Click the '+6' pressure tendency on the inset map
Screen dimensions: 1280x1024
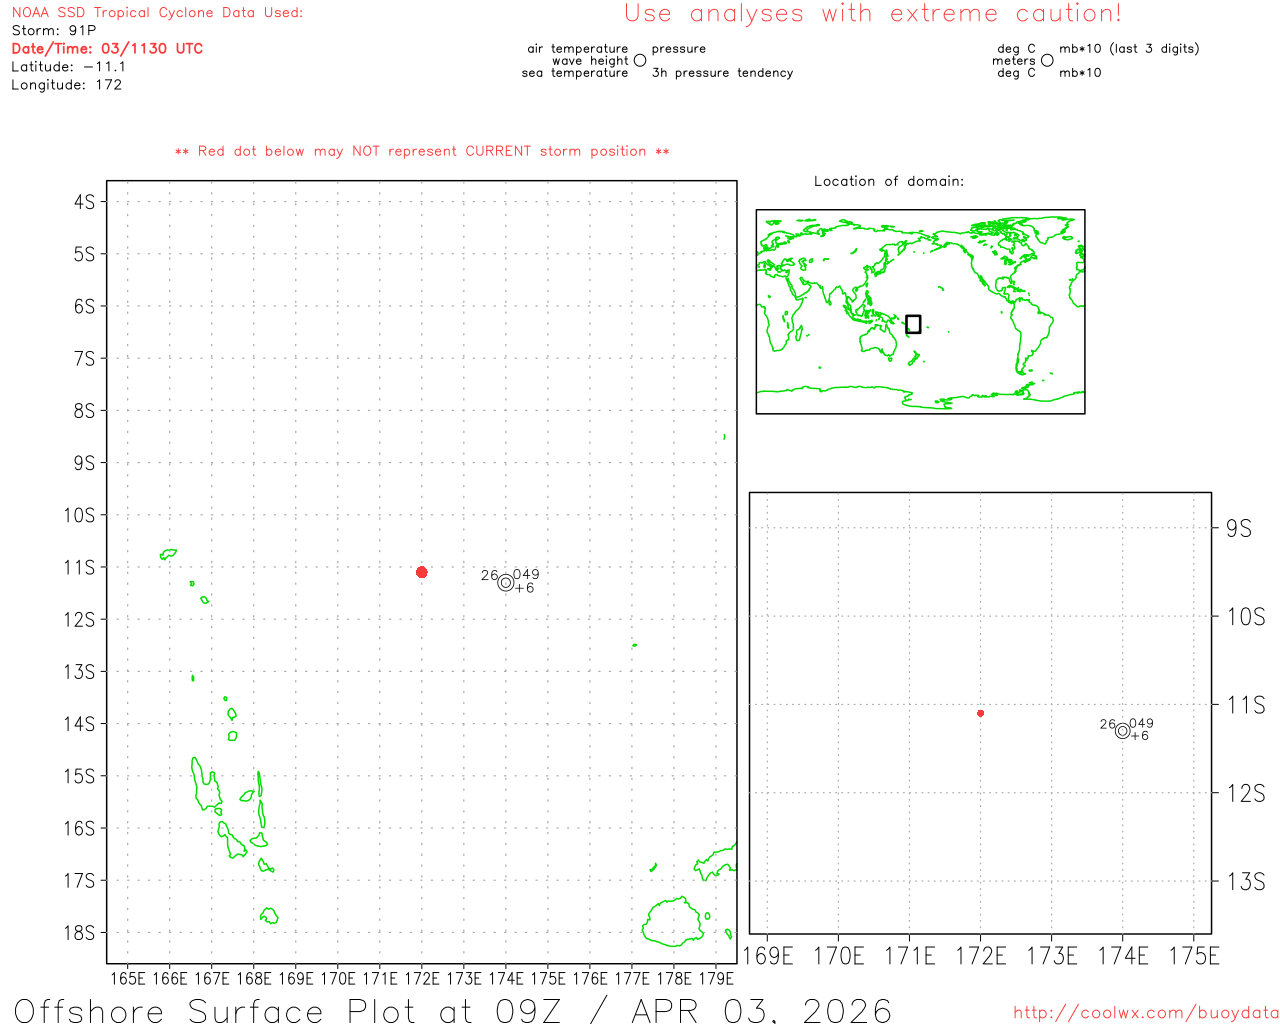point(1140,736)
